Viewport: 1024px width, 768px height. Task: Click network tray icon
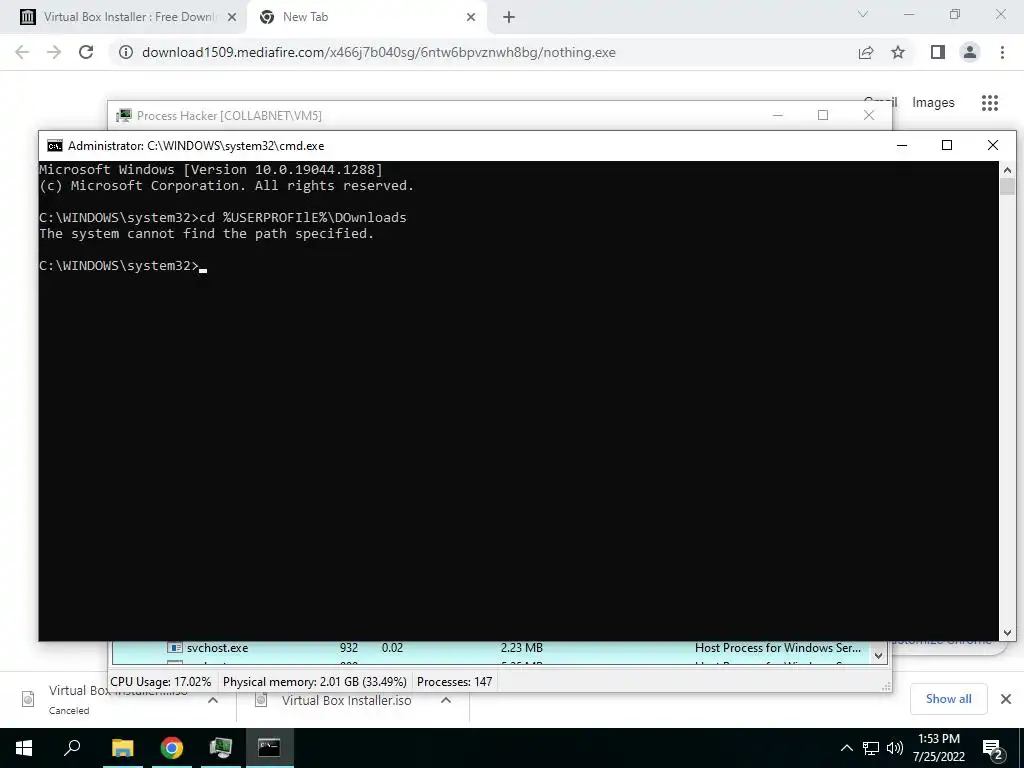point(871,748)
